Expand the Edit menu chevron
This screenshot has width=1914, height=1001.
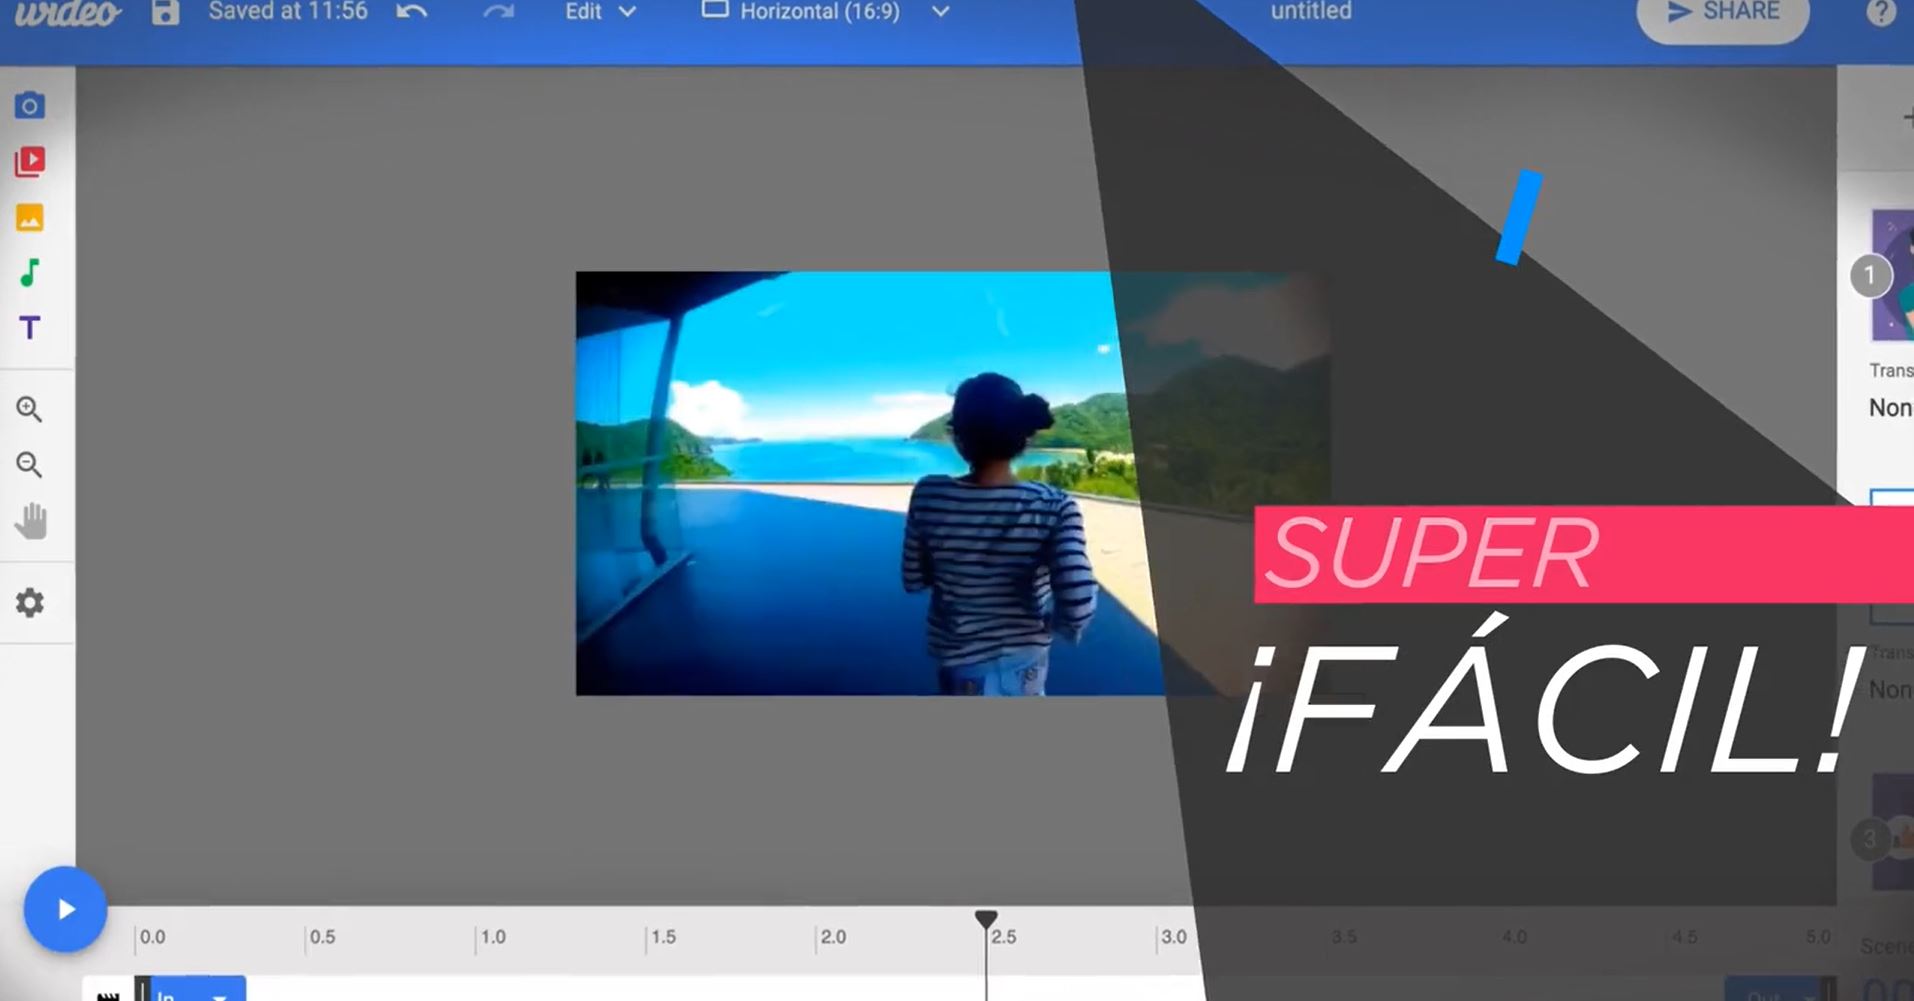tap(627, 12)
